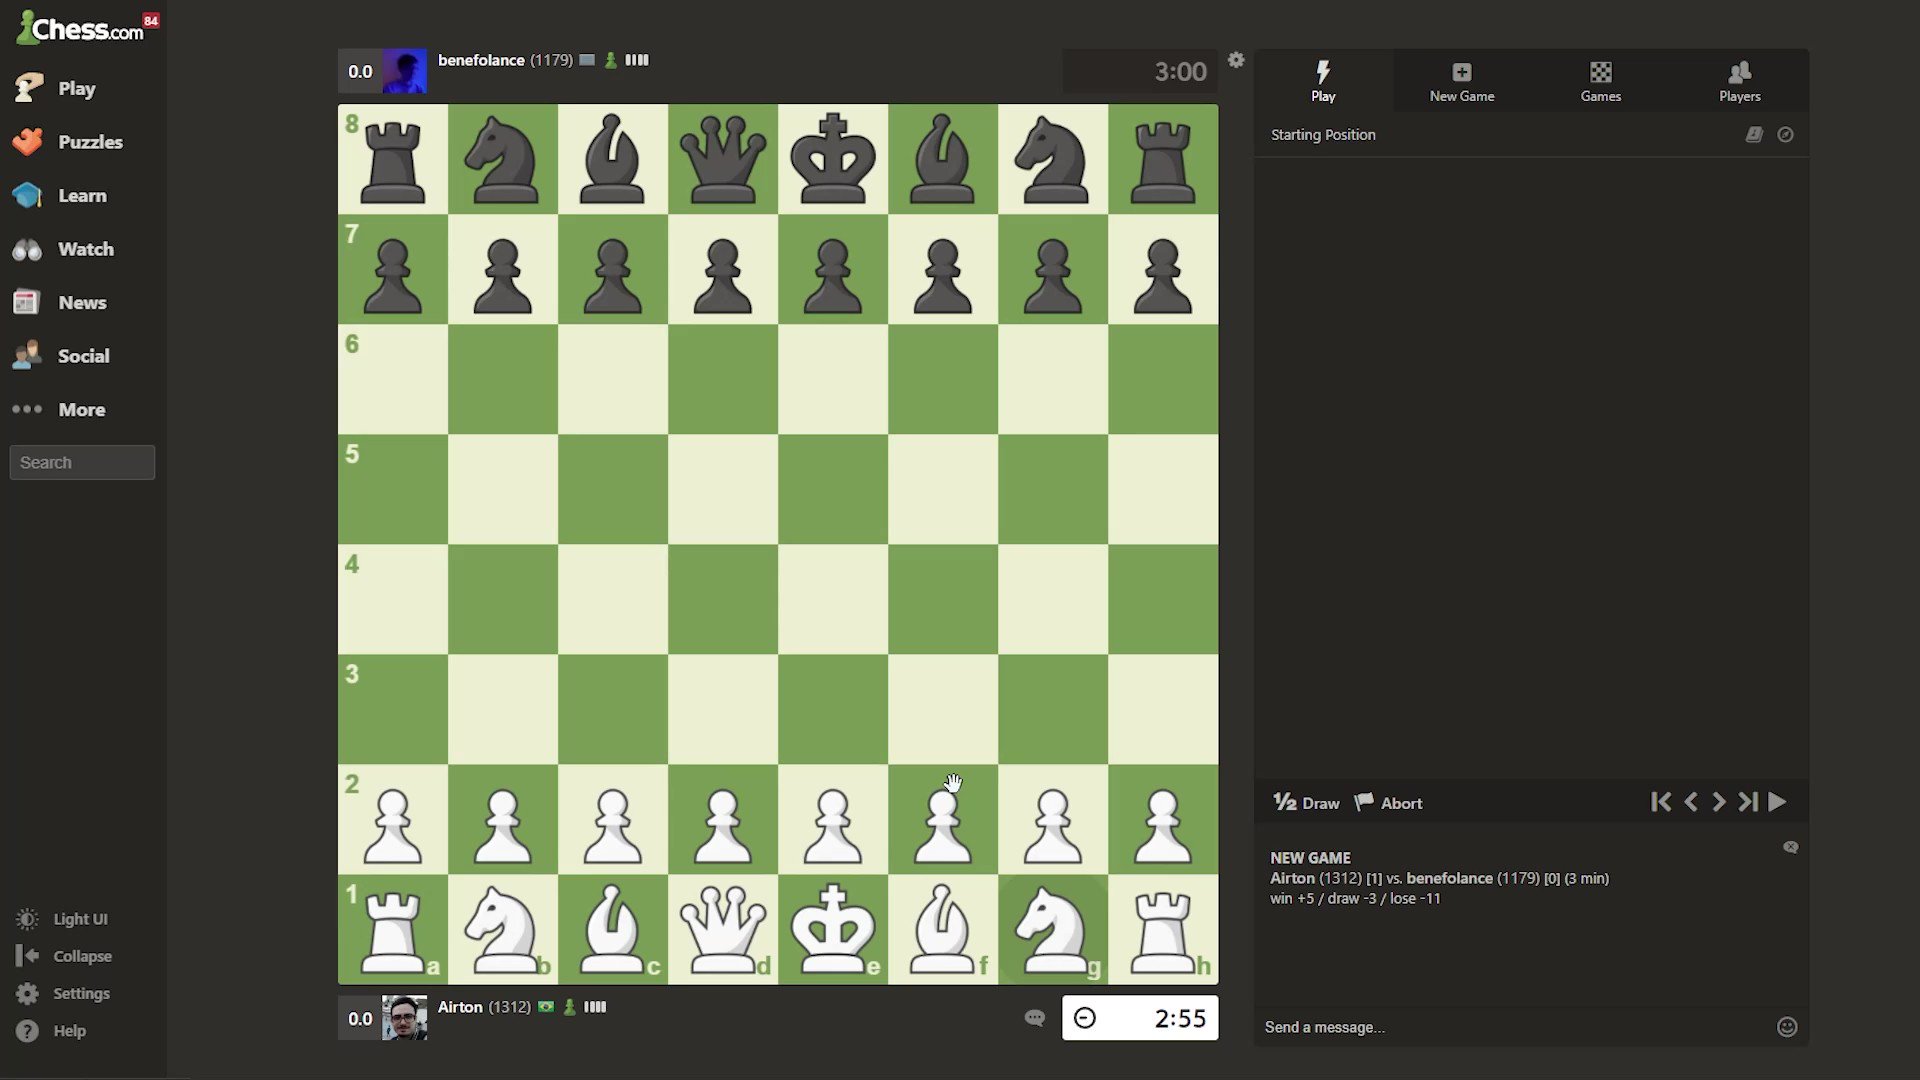Click benefolance's 0.0 score box
Viewport: 1920px width, 1080px height.
pyautogui.click(x=360, y=72)
